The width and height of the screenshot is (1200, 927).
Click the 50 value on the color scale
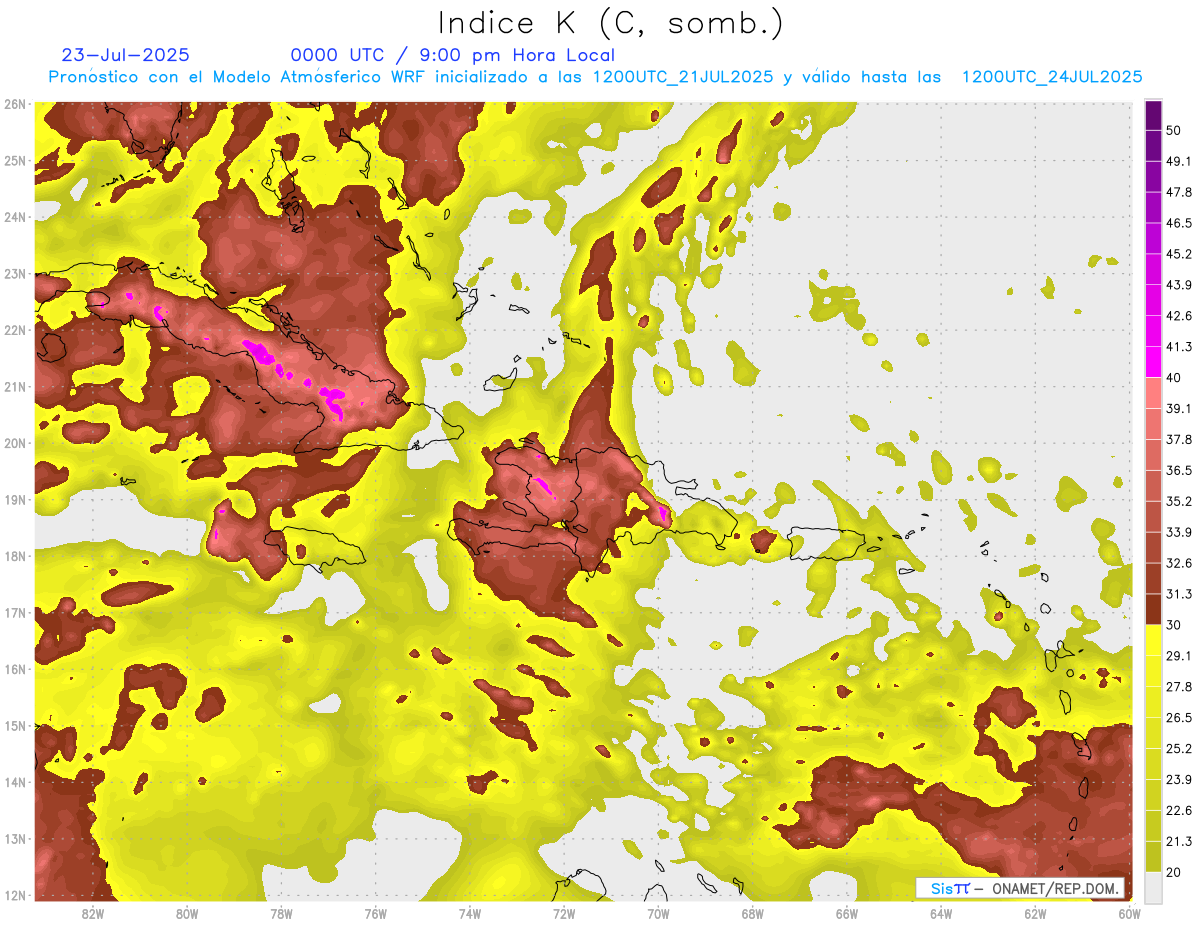coord(1174,129)
